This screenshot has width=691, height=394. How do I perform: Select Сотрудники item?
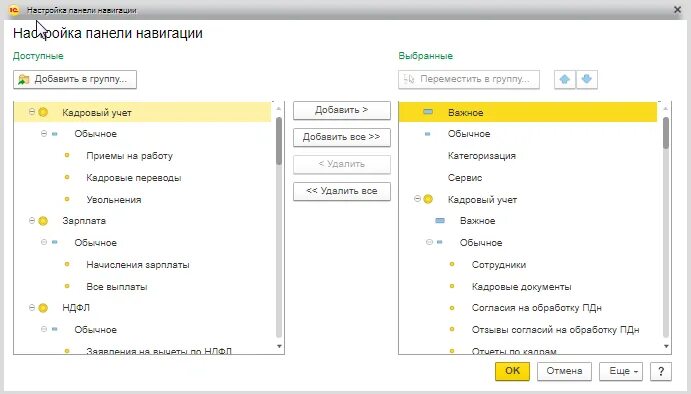pos(499,265)
